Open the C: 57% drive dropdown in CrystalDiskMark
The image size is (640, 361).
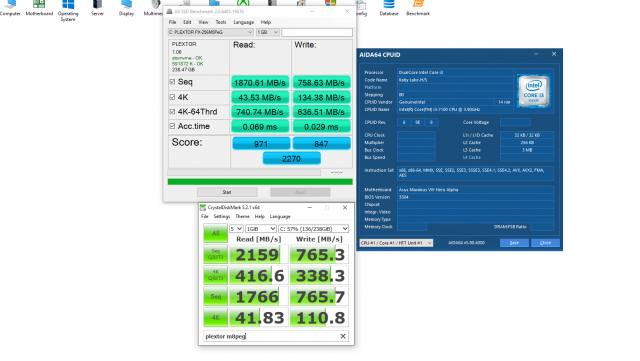[x=313, y=229]
